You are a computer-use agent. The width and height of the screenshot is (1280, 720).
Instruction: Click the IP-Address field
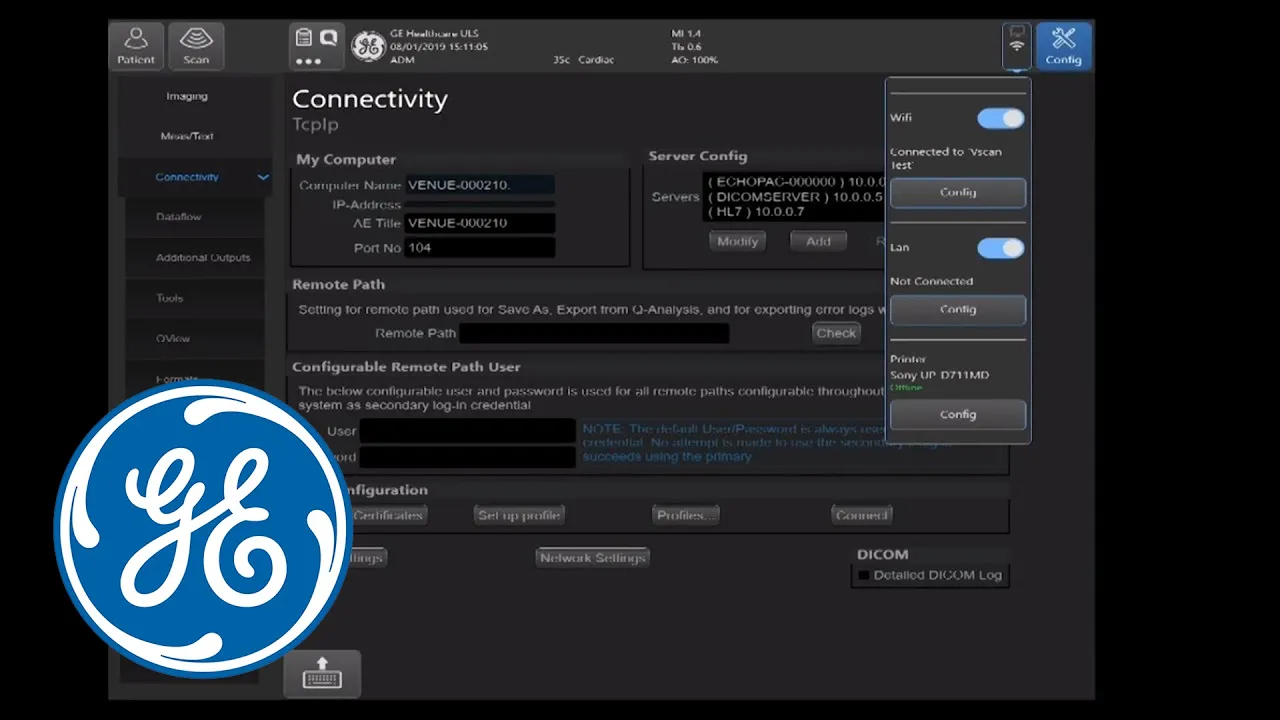point(480,204)
